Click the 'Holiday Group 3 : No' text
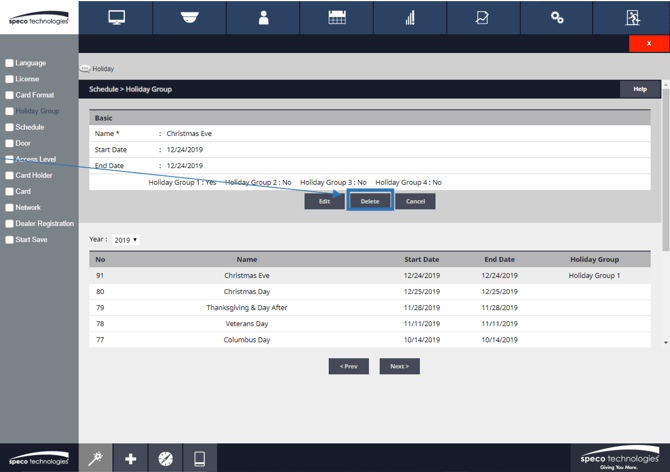670x472 pixels. point(333,182)
